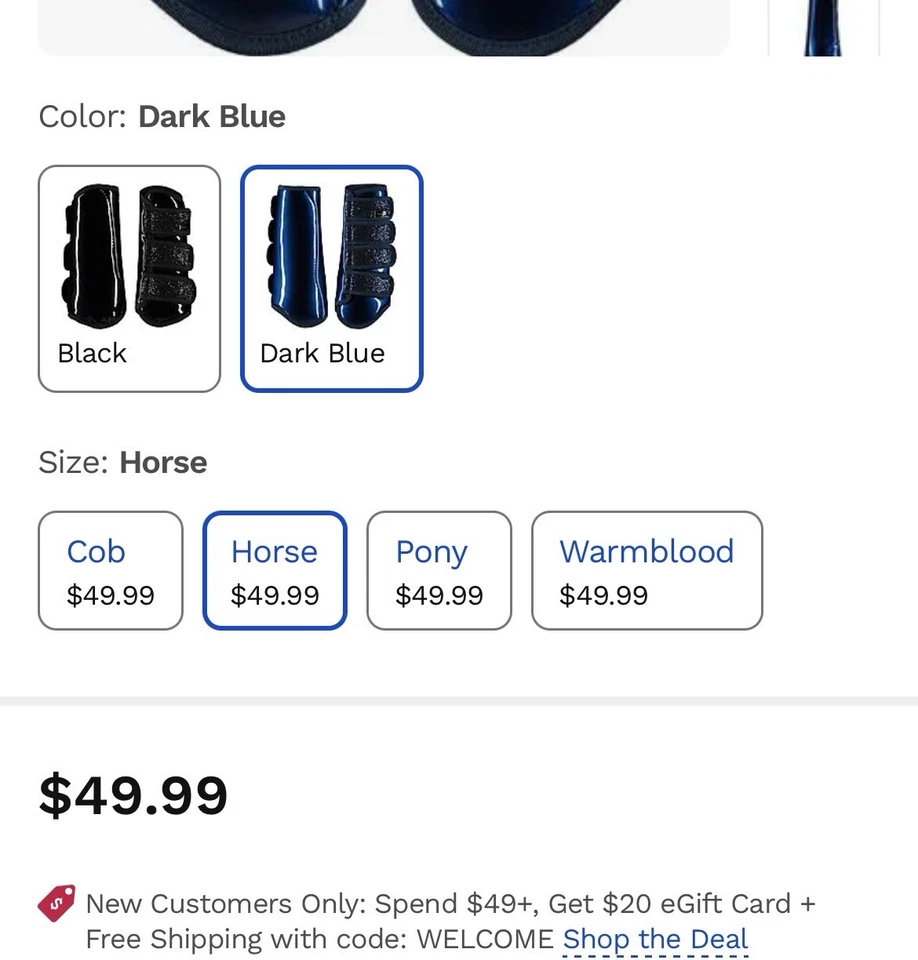The width and height of the screenshot is (918, 960).
Task: Click the $49.99 price under Cob
Action: pos(110,594)
